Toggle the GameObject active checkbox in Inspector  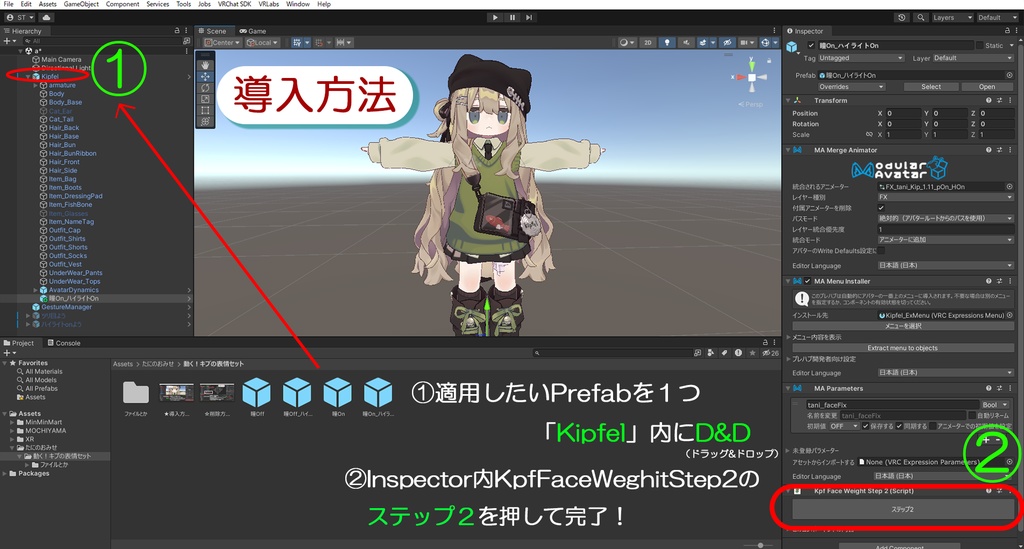point(811,46)
